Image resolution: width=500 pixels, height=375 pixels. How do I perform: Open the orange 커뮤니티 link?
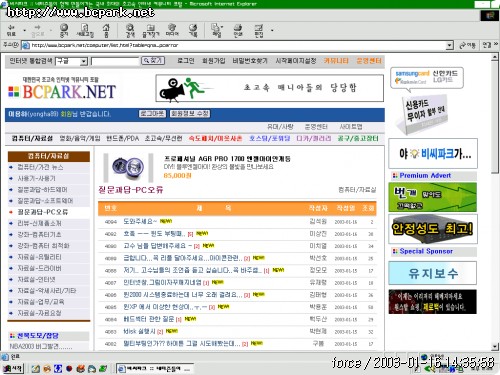pyautogui.click(x=336, y=61)
